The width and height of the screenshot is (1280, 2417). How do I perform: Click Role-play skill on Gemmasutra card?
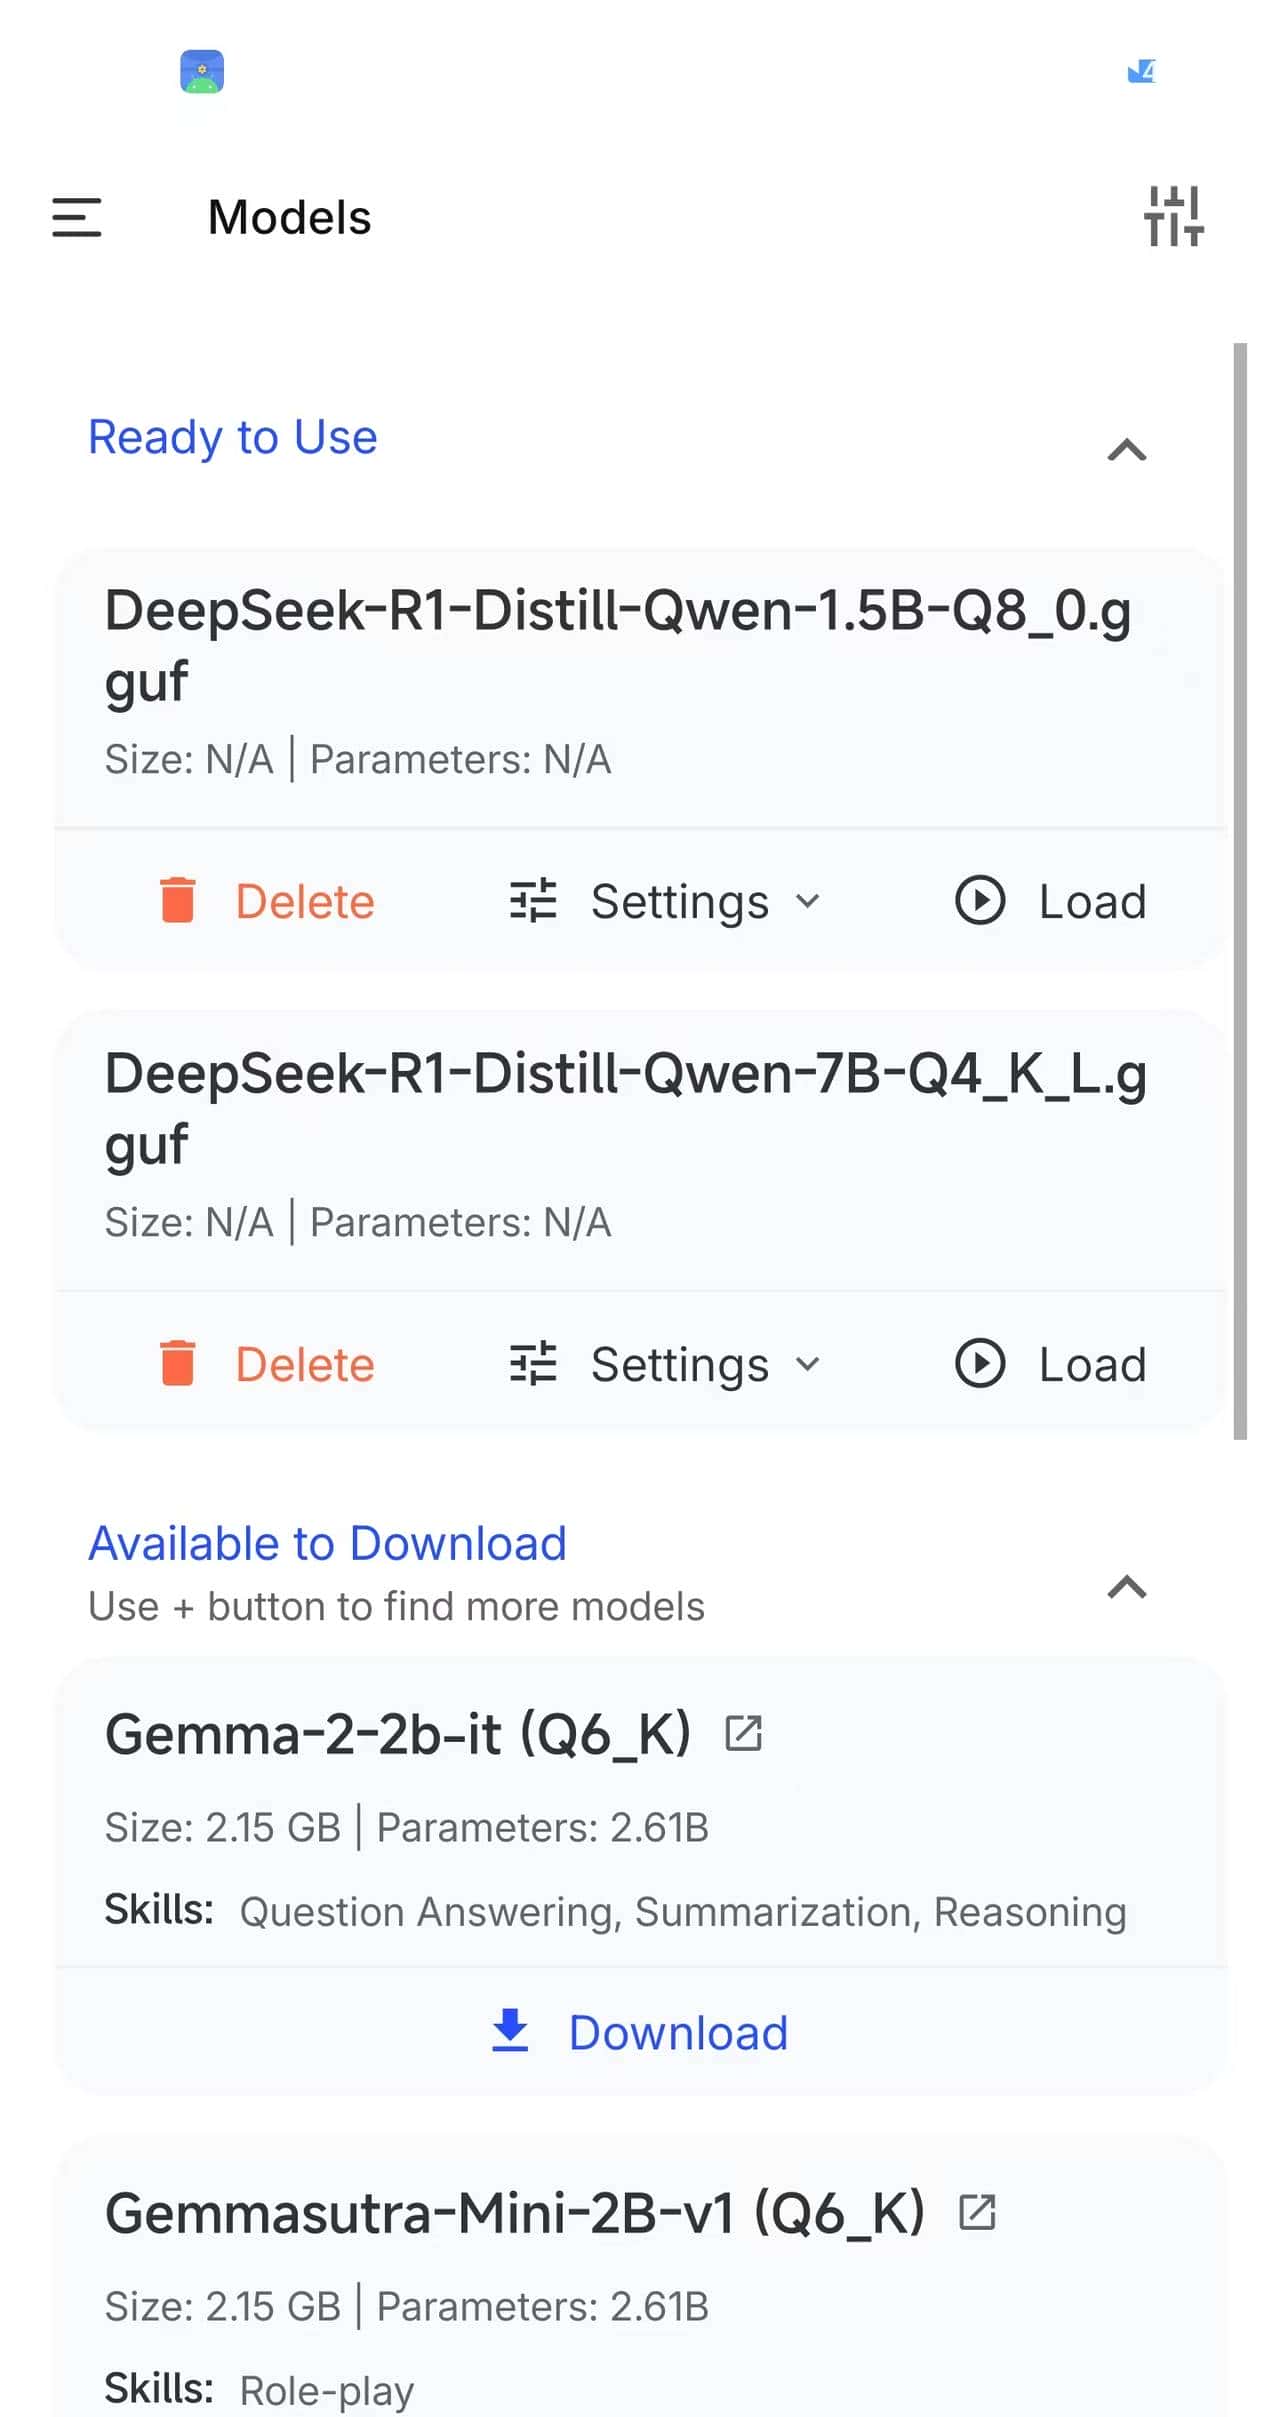pyautogui.click(x=327, y=2391)
